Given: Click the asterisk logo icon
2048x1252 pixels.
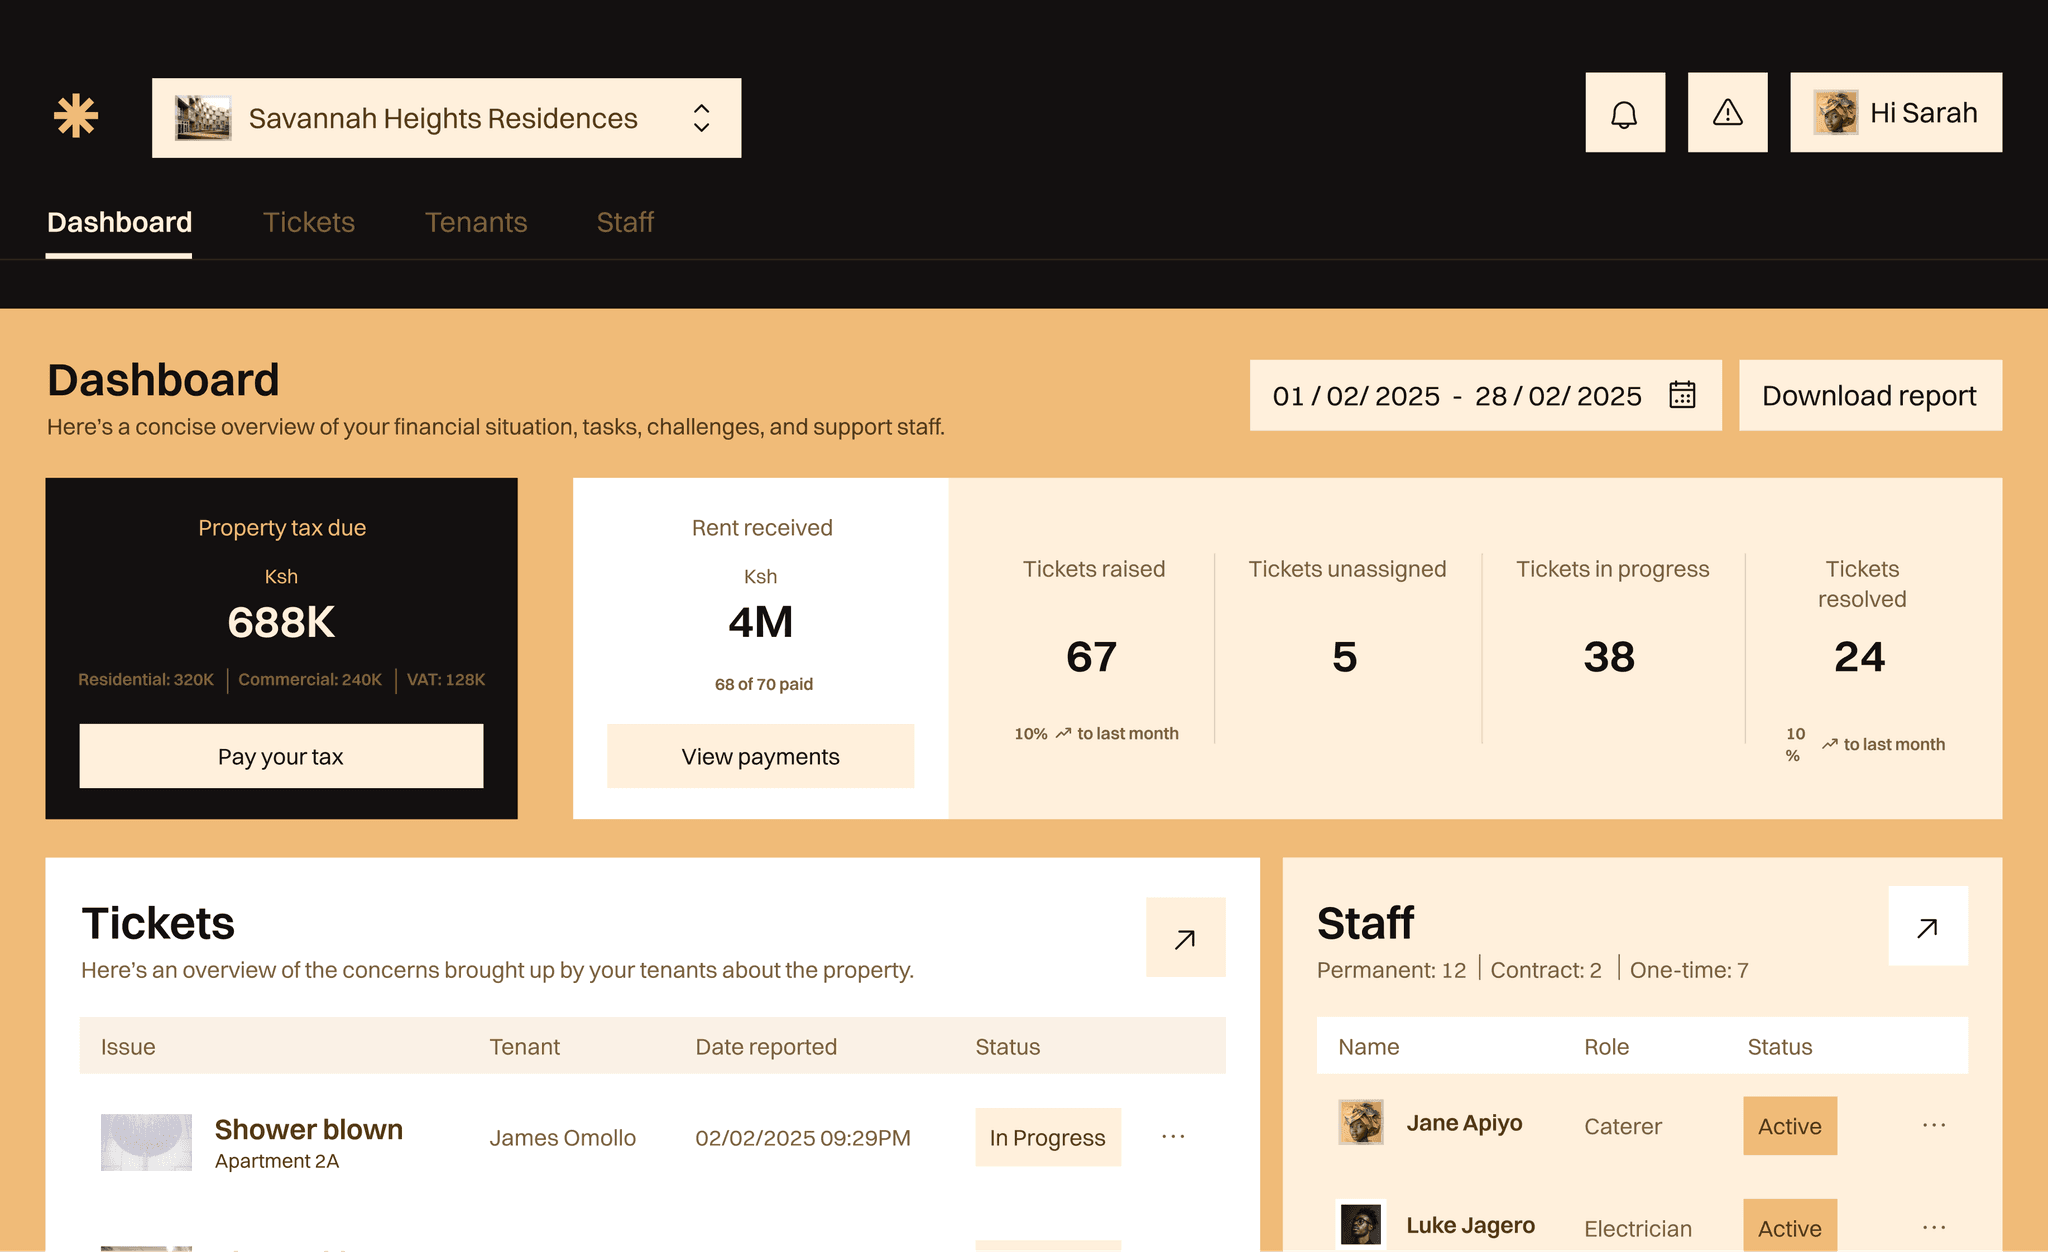Looking at the screenshot, I should coord(76,117).
